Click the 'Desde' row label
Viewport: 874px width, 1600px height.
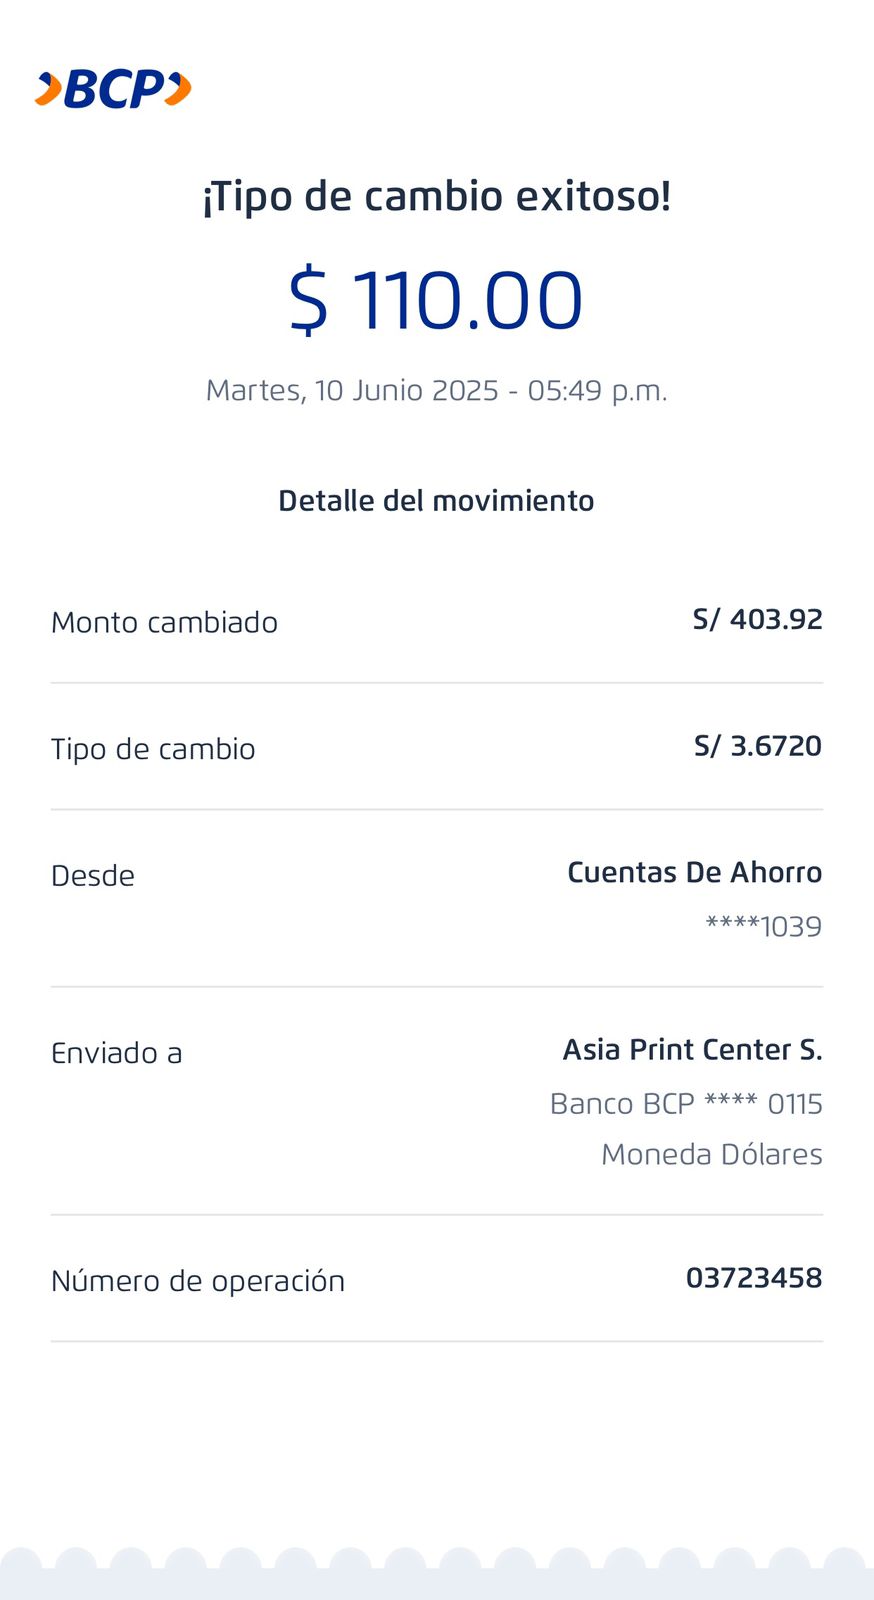93,876
